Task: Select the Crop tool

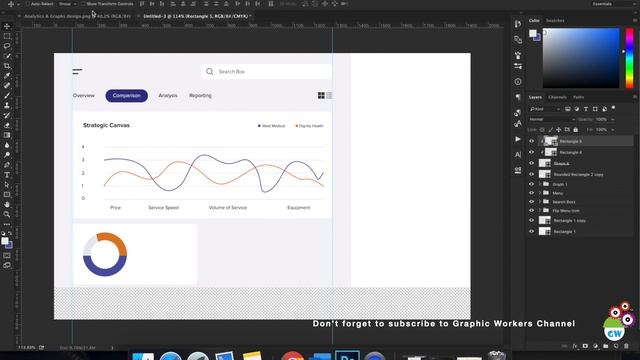Action: (x=7, y=66)
